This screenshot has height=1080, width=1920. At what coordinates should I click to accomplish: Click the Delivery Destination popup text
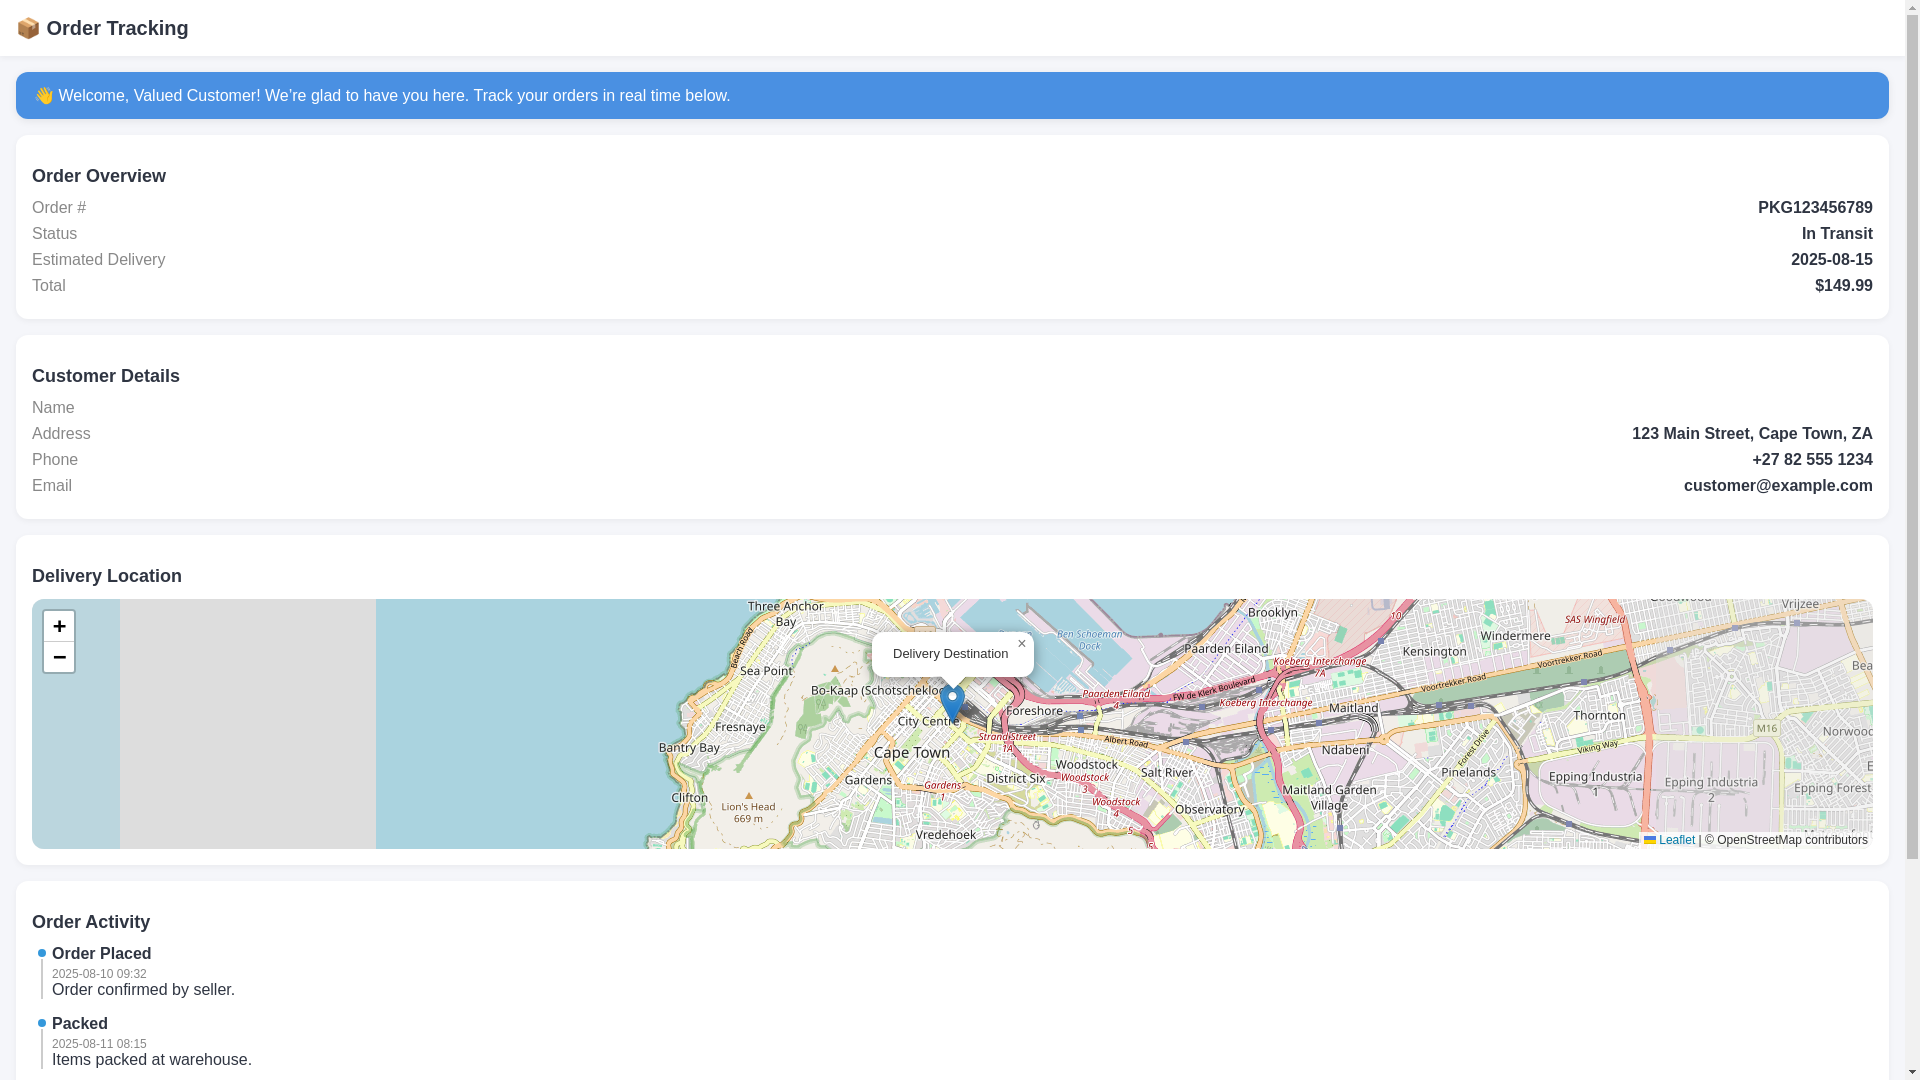pos(950,654)
